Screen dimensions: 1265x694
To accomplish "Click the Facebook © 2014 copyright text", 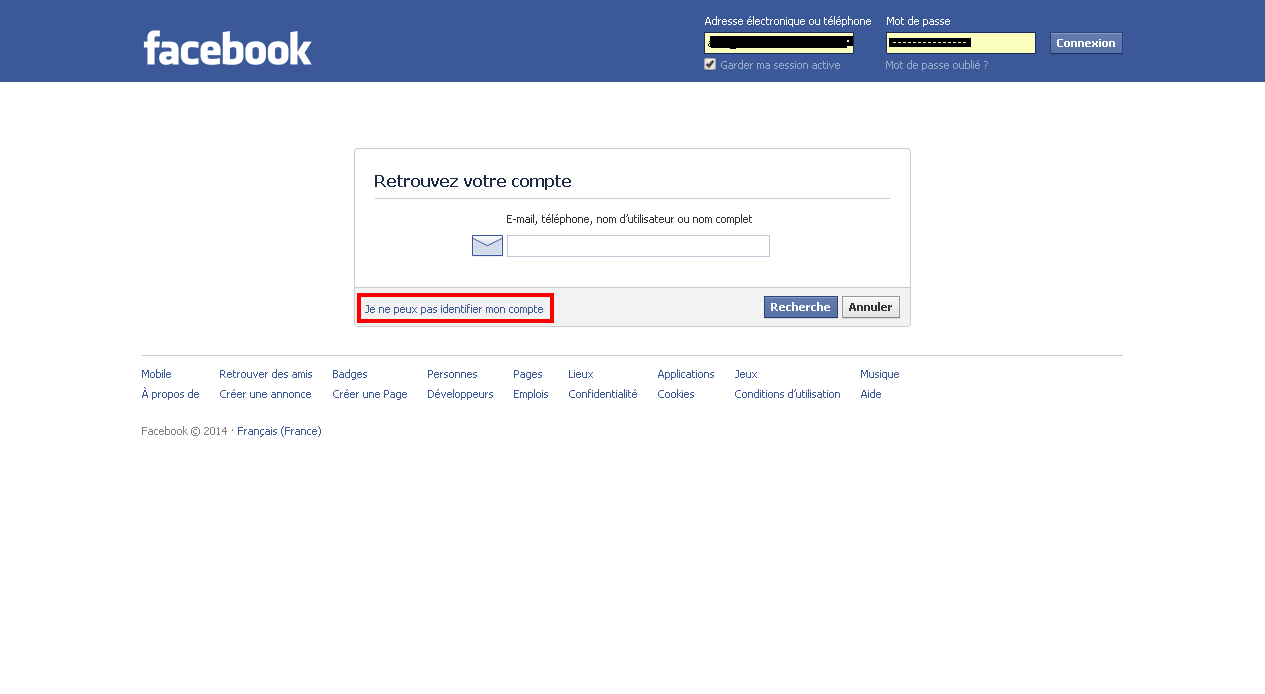I will pos(184,431).
